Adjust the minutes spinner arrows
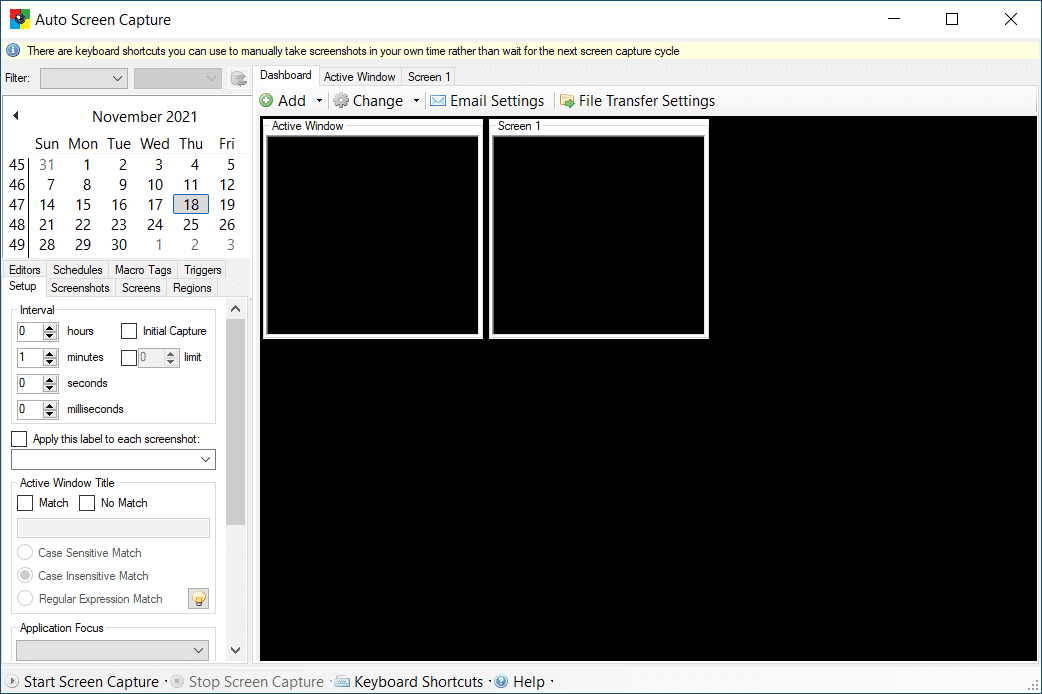Screen dimensions: 1042x694 click(51, 358)
